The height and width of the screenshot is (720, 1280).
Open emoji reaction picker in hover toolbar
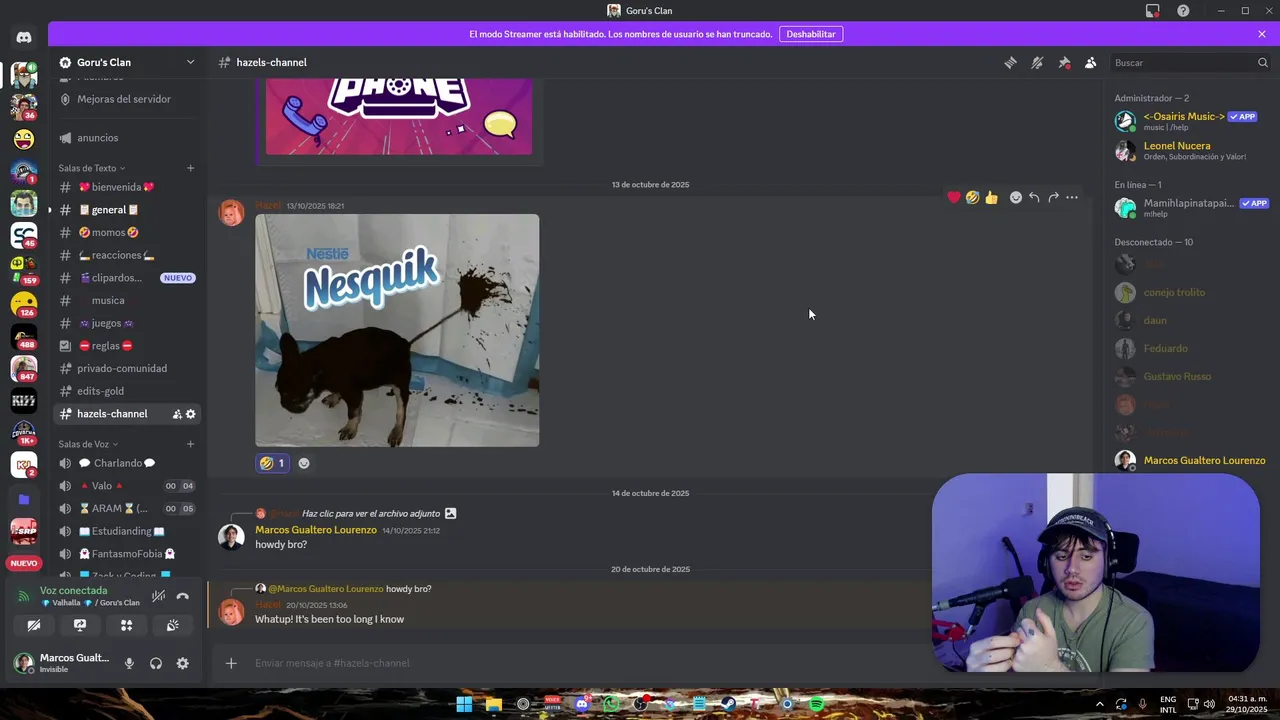(1016, 197)
